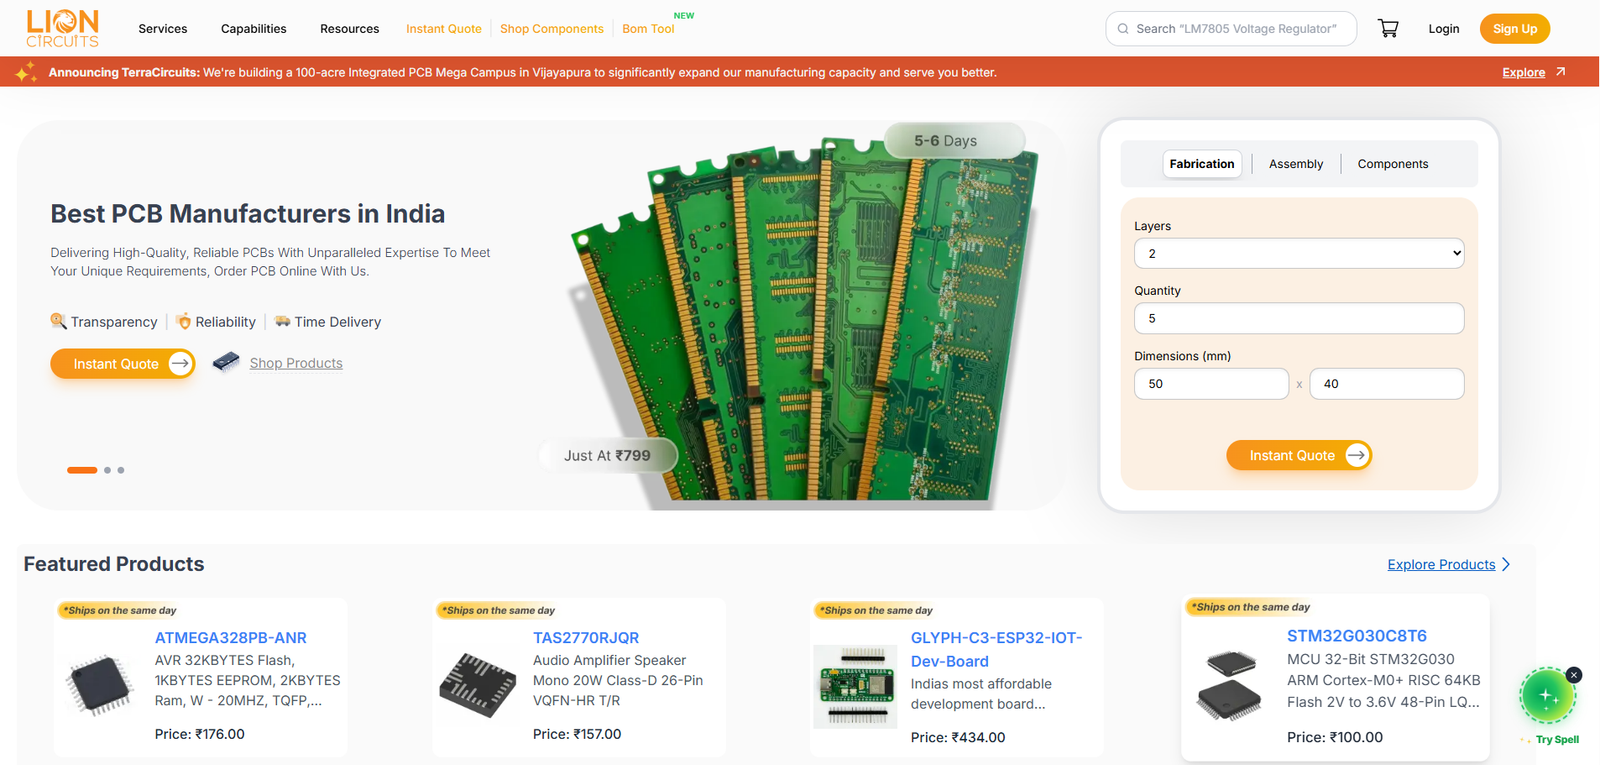Open the STM32G030C8T6 product title
This screenshot has width=1600, height=765.
1357,636
